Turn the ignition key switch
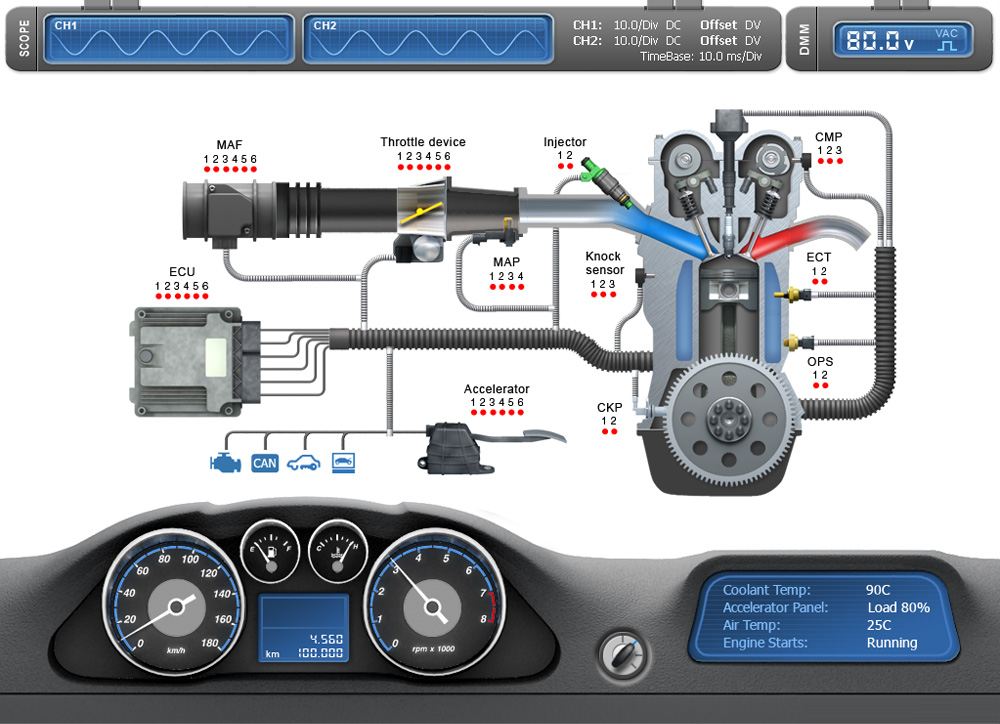Screen dimensions: 1000x724 617,655
